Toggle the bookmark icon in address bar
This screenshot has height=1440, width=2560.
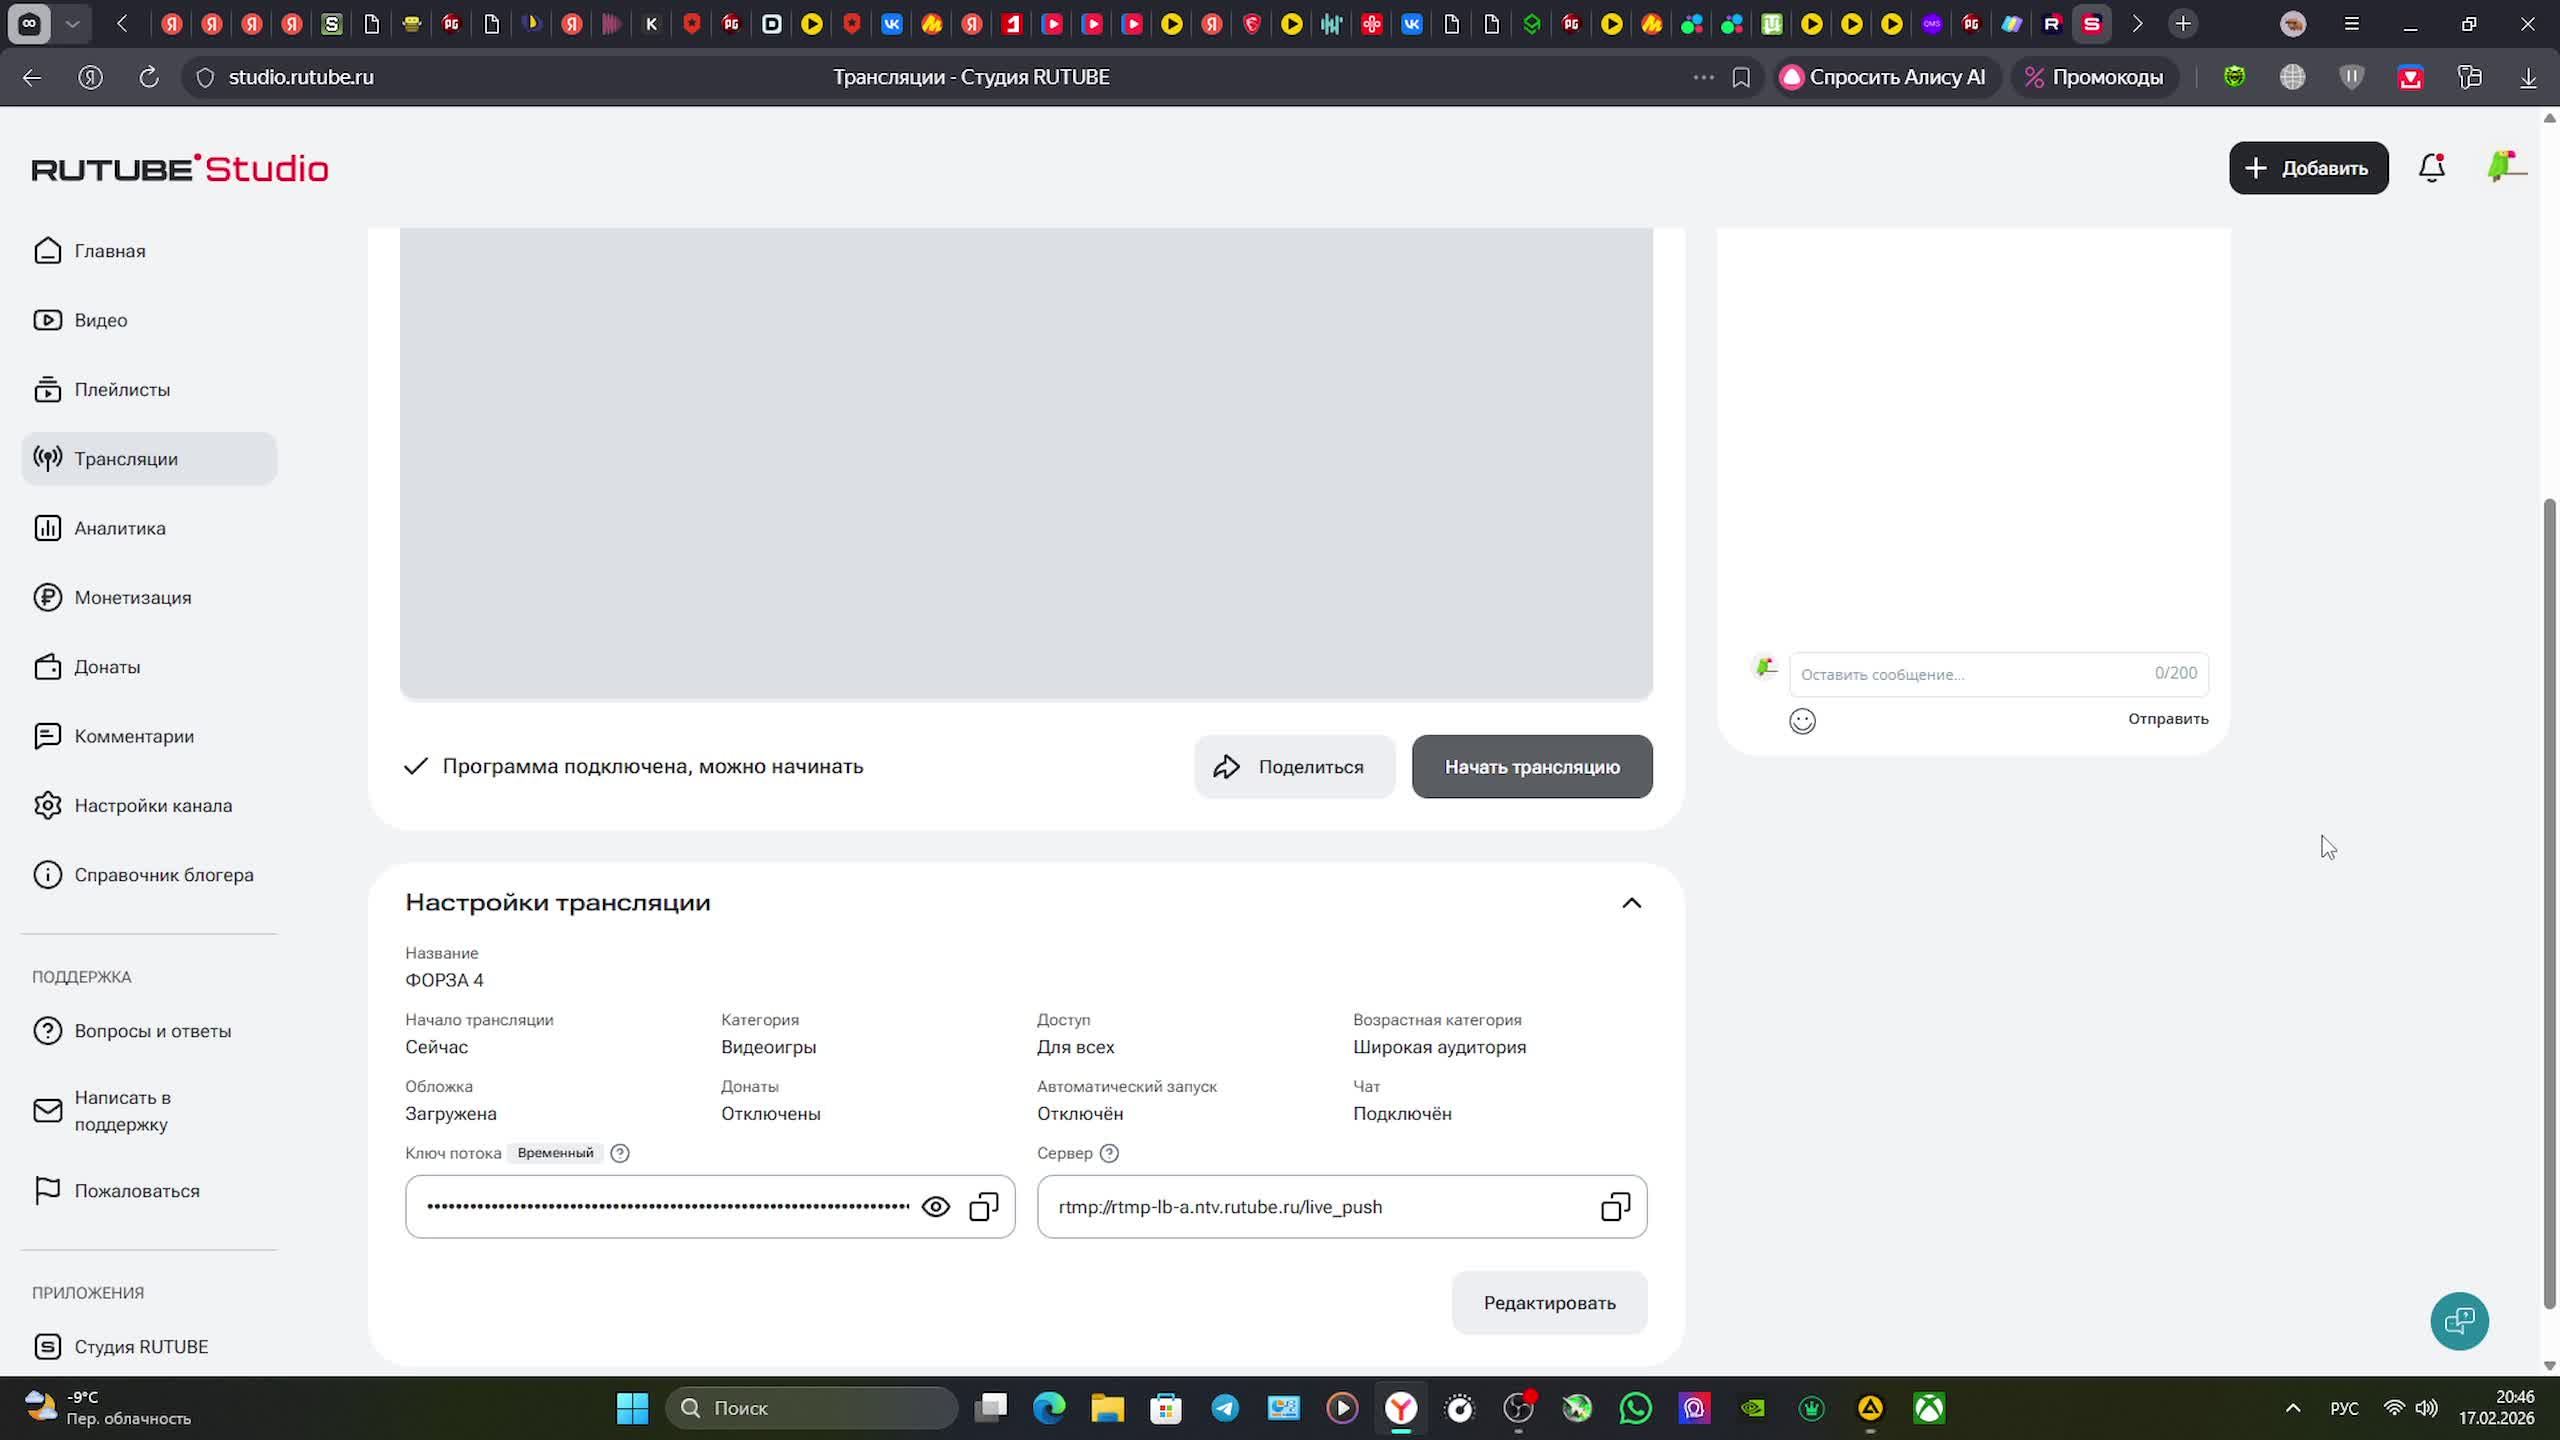click(1741, 77)
